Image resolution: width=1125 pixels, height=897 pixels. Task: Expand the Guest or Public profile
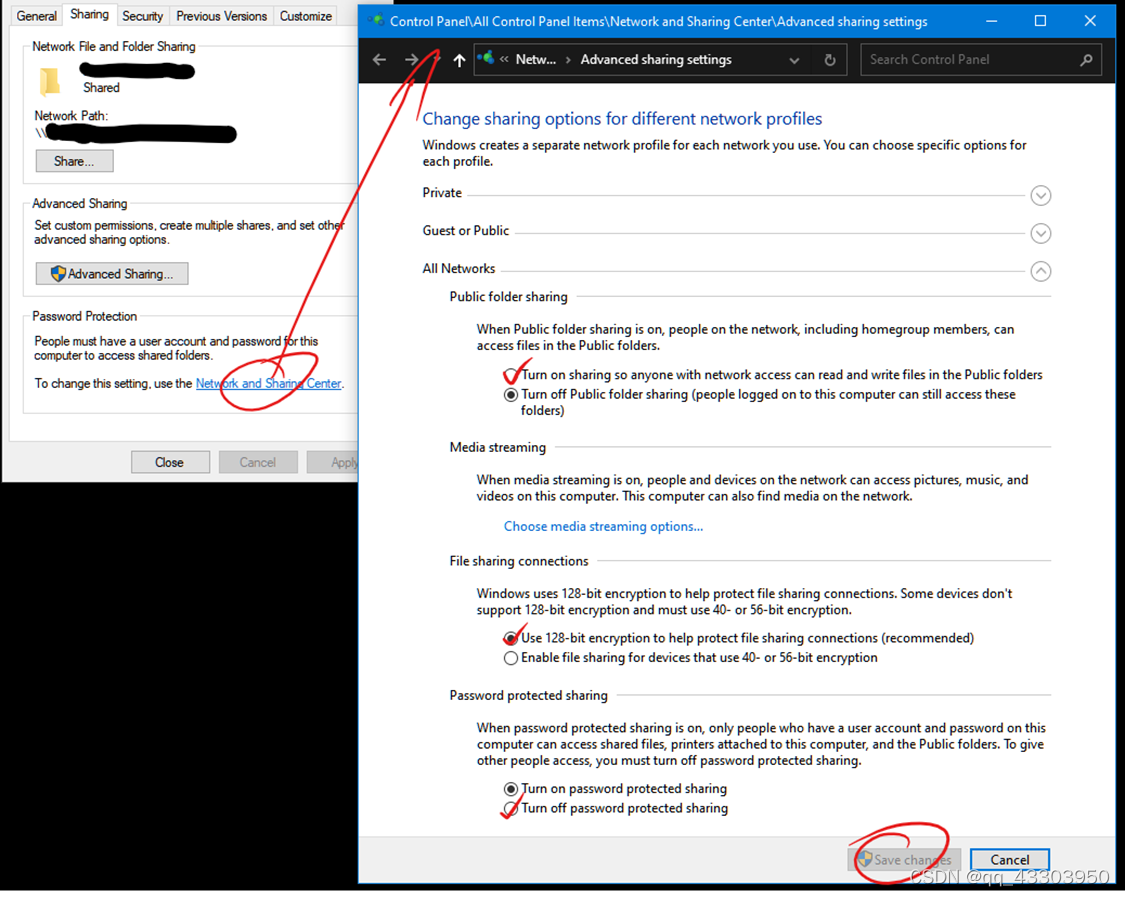click(x=1040, y=233)
